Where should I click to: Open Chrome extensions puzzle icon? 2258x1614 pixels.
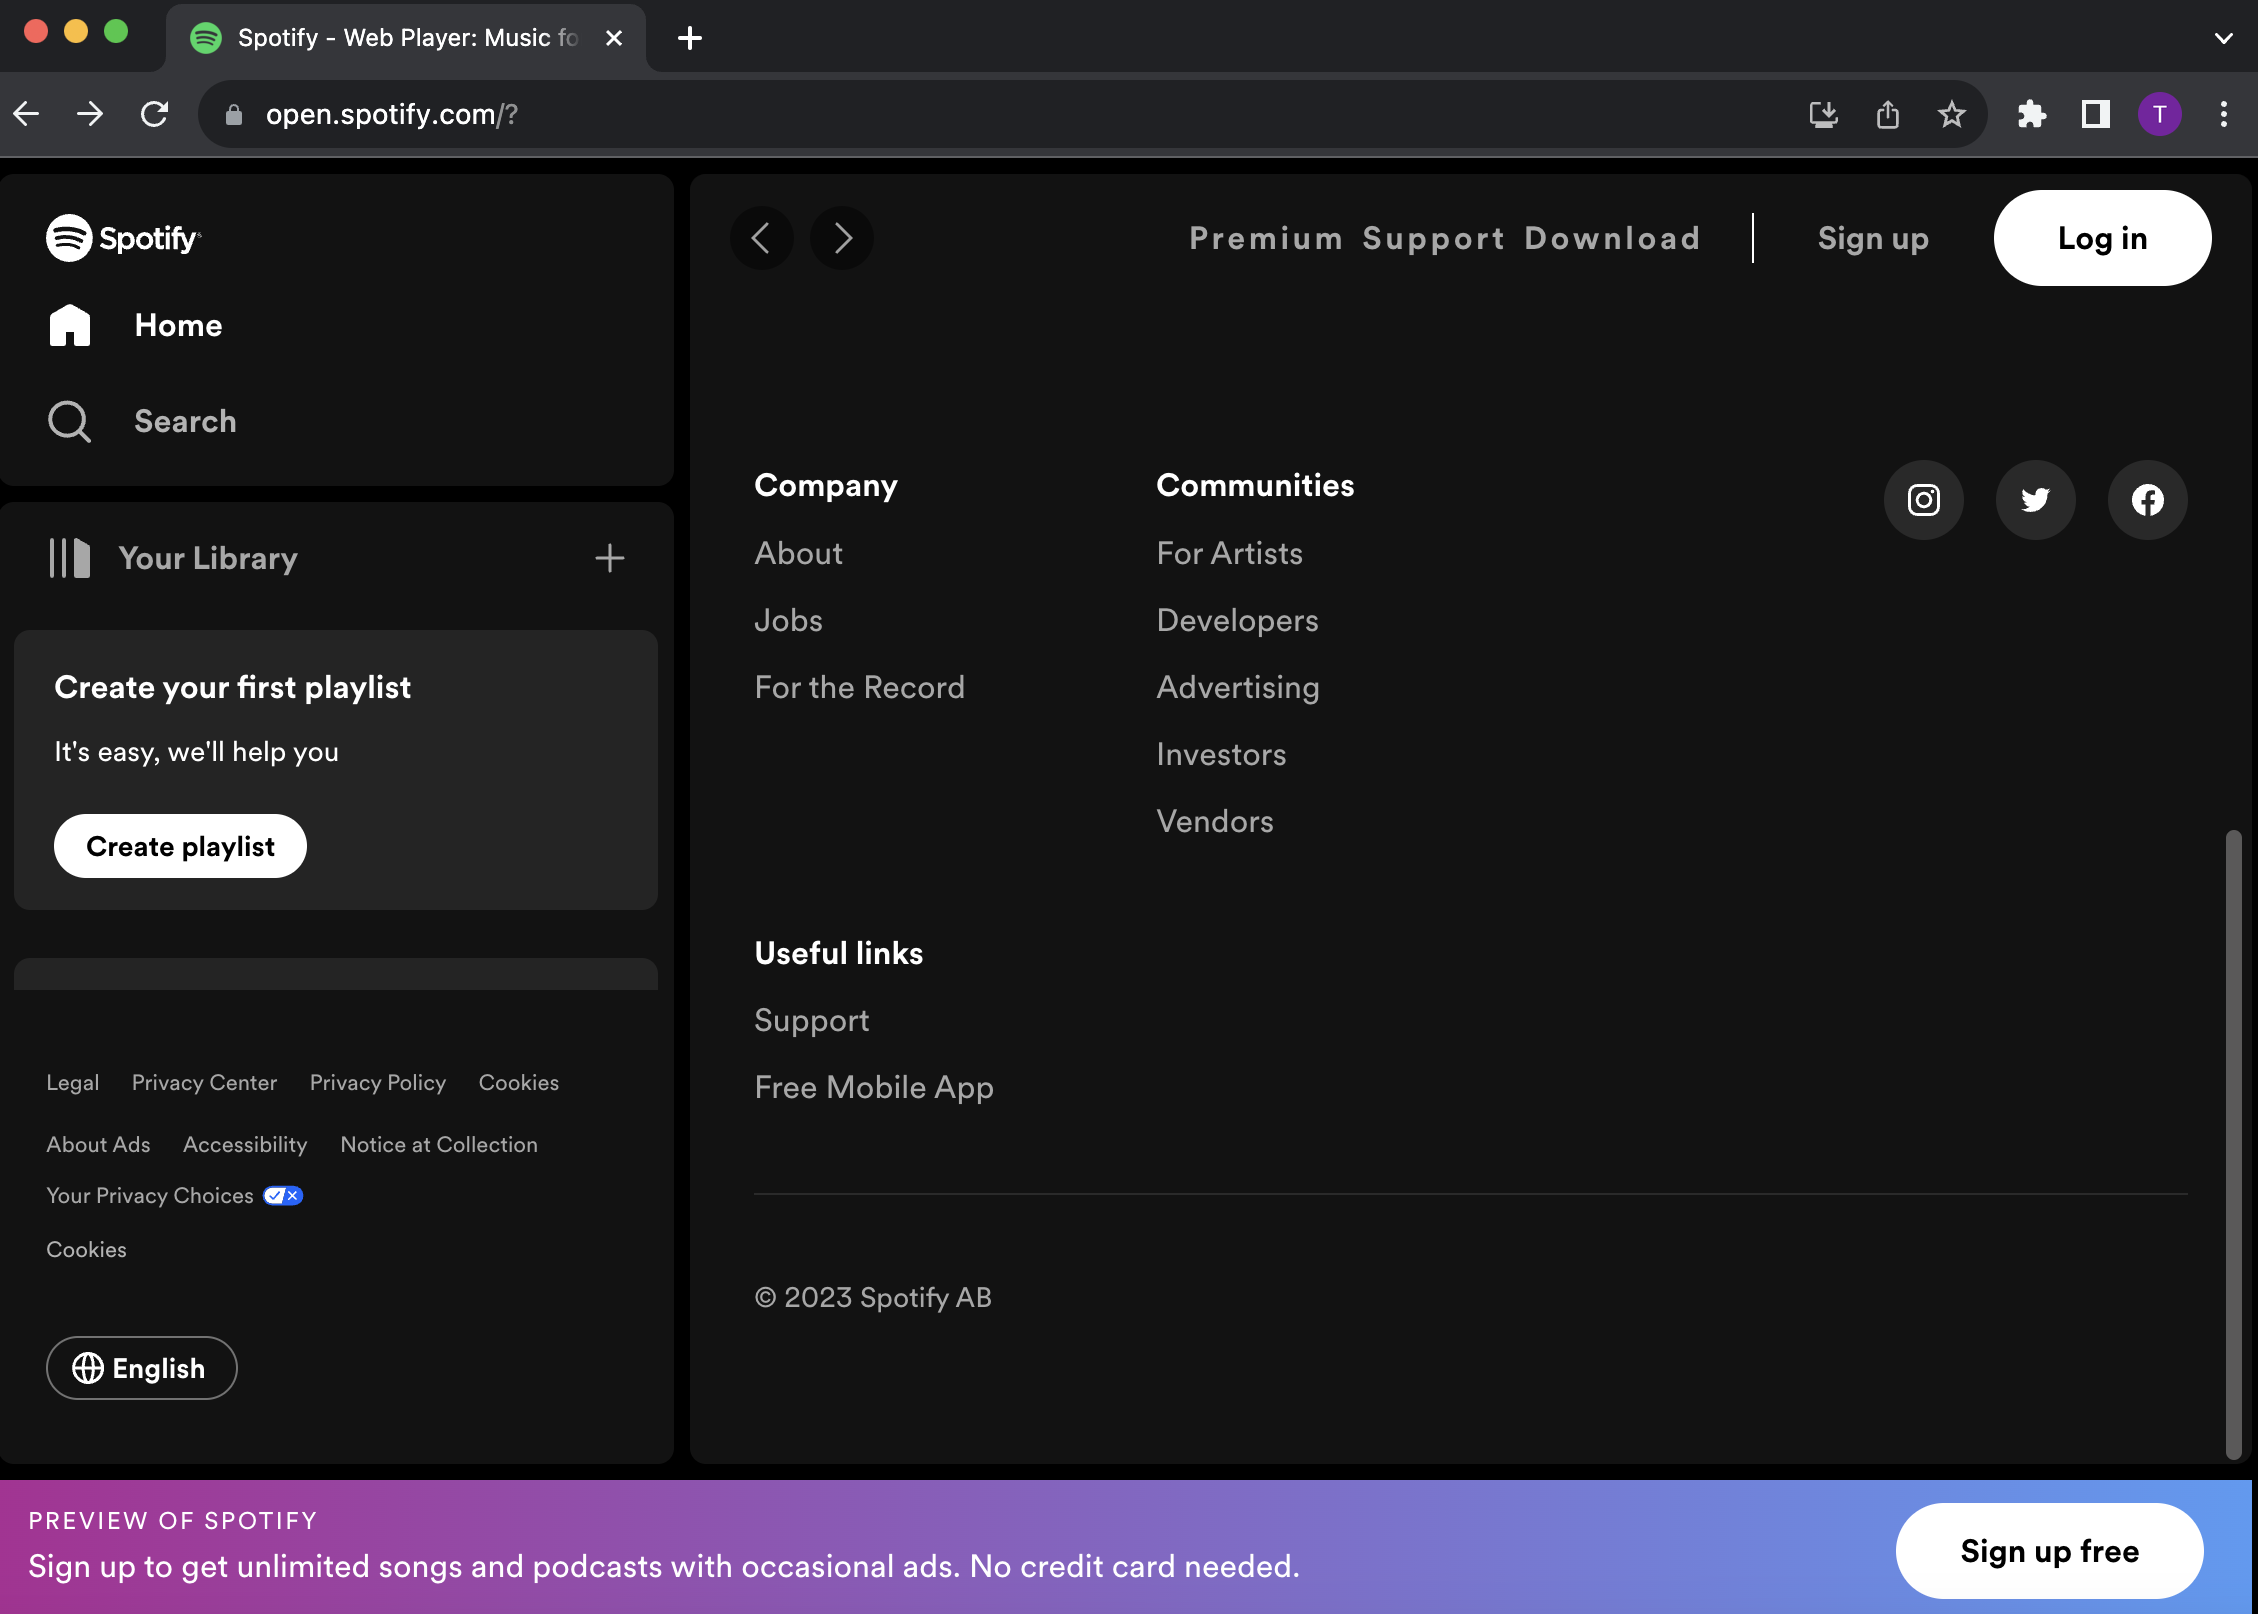coord(2031,114)
